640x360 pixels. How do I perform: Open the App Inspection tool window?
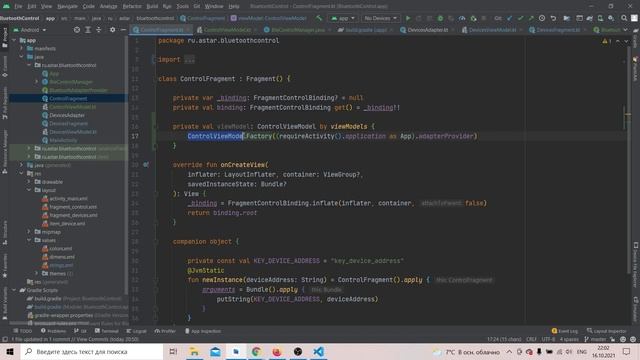tap(202, 331)
